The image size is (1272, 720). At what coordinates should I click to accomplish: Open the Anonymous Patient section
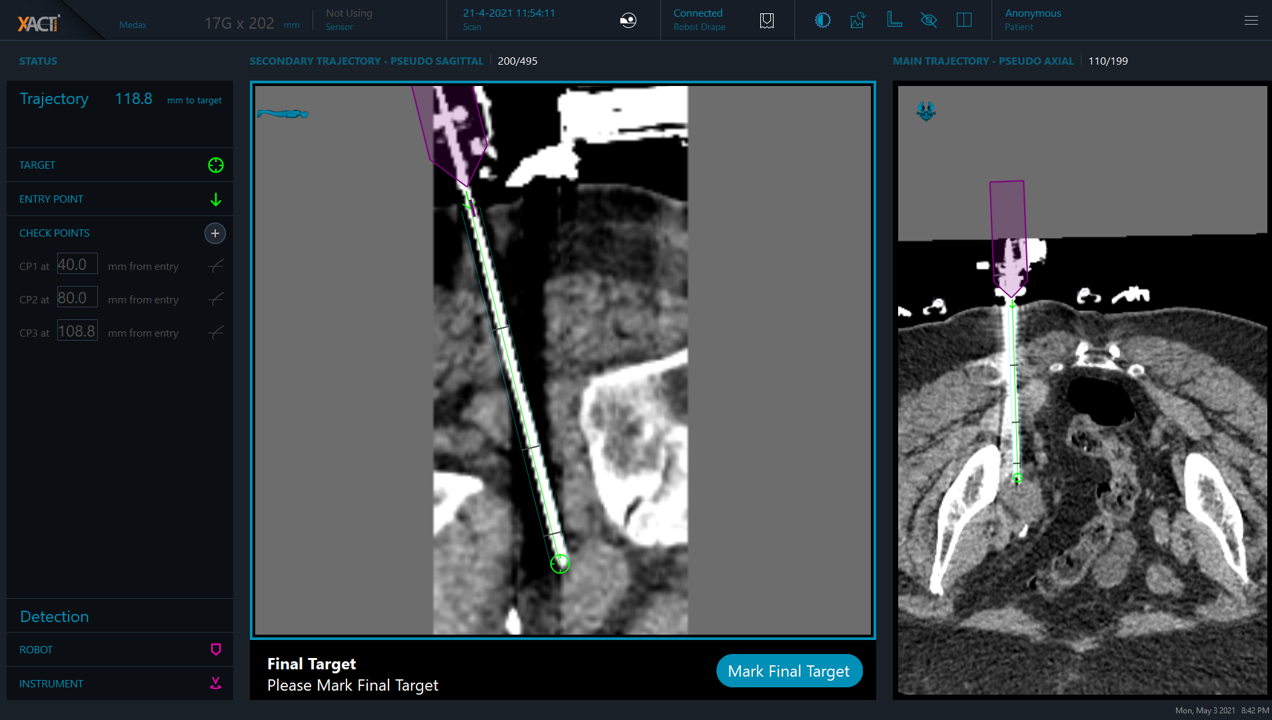[x=1033, y=20]
